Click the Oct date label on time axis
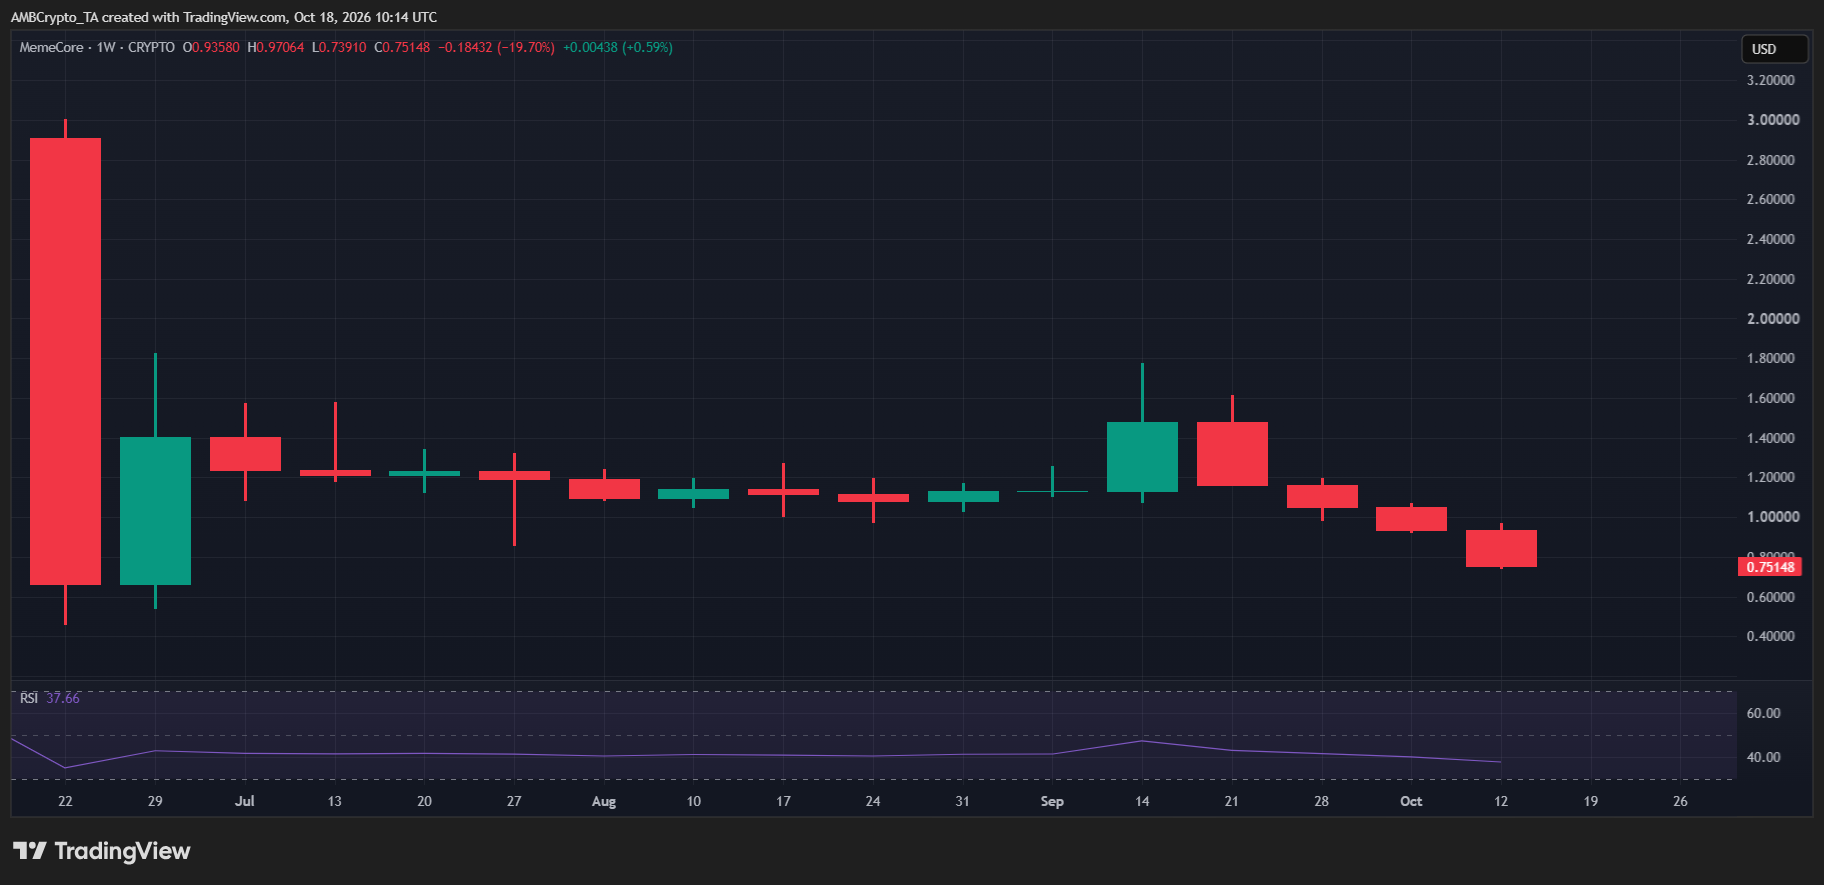 point(1411,801)
